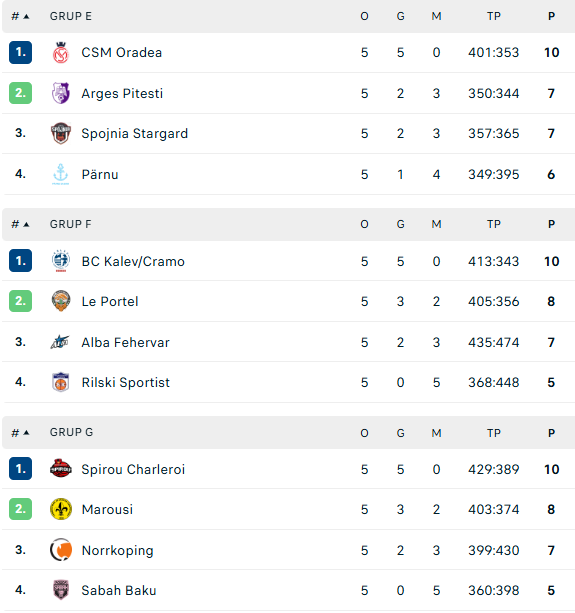Image resolution: width=575 pixels, height=613 pixels.
Task: Click the Sabah Baku team crest
Action: tap(61, 590)
